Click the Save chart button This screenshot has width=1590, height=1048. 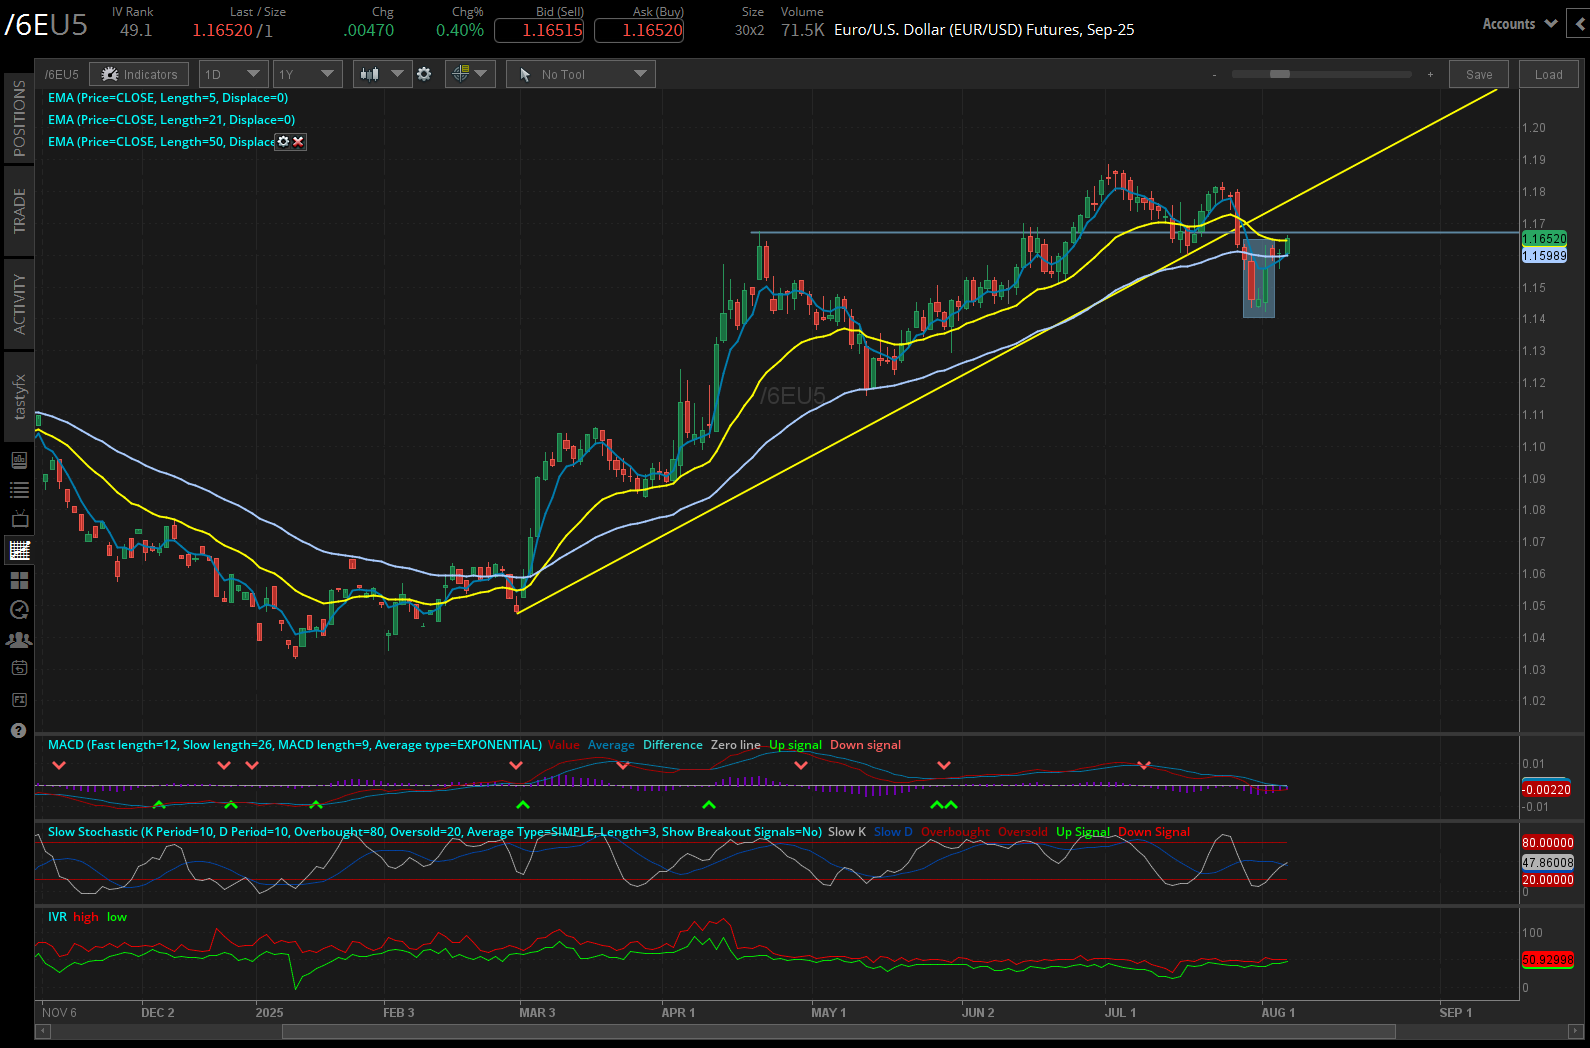1479,74
